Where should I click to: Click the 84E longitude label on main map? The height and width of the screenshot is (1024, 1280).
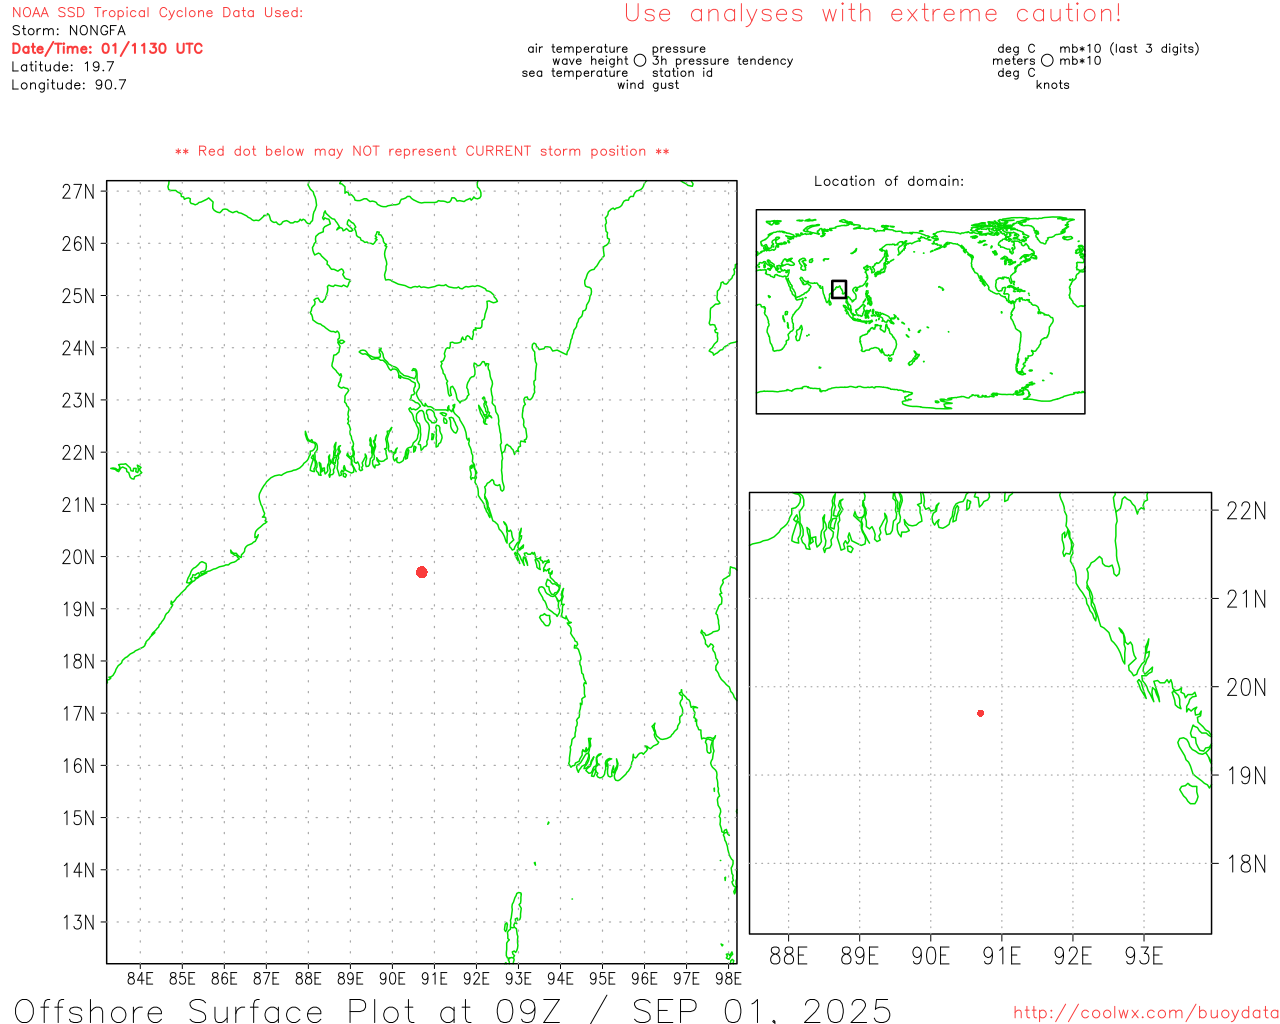(140, 979)
